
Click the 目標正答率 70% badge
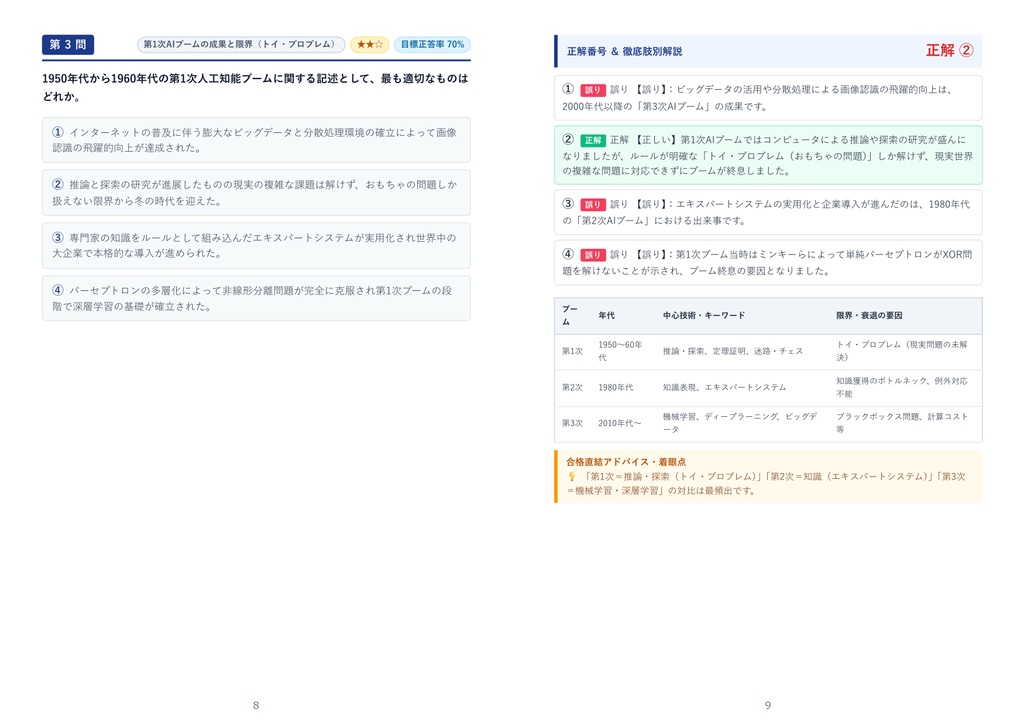[x=432, y=44]
